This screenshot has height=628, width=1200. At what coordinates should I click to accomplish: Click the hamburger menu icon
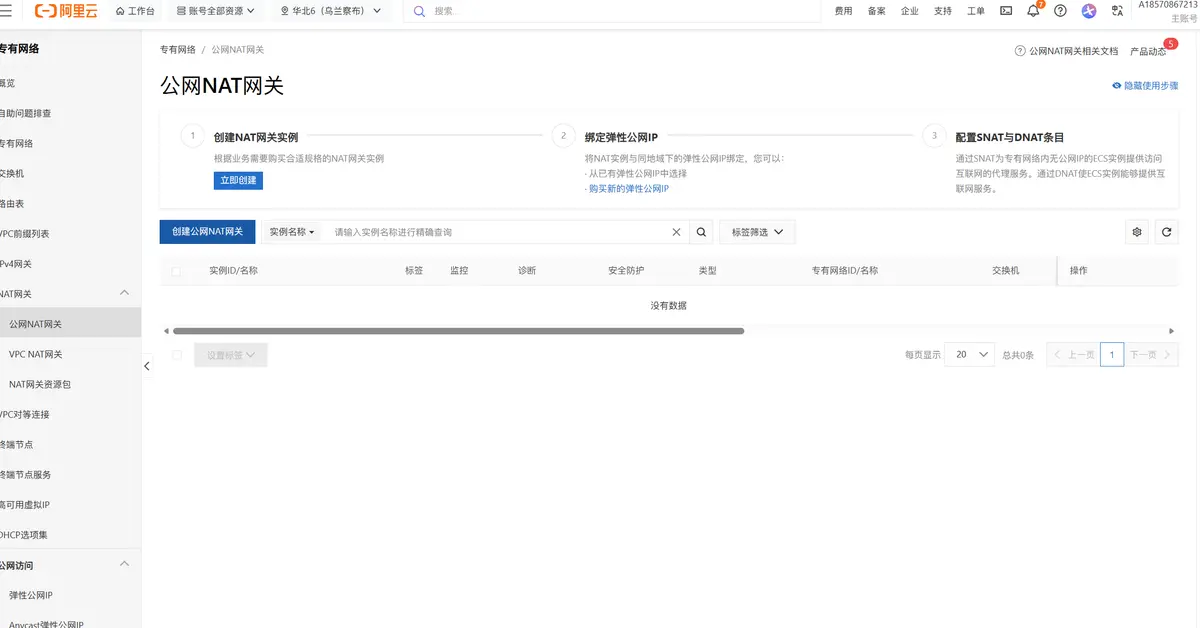point(7,11)
